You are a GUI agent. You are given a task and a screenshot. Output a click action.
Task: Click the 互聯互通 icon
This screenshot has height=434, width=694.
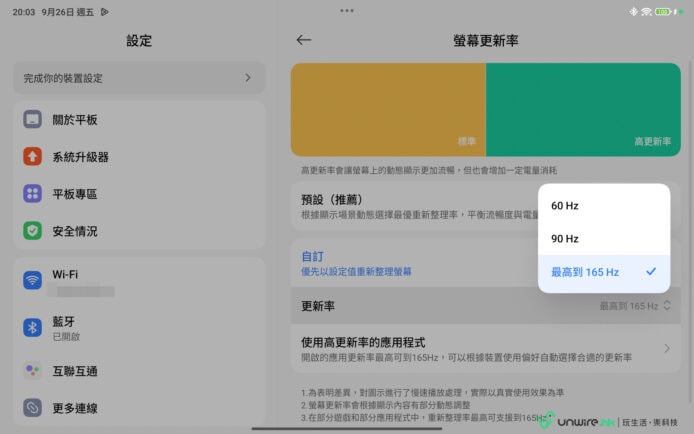point(33,371)
